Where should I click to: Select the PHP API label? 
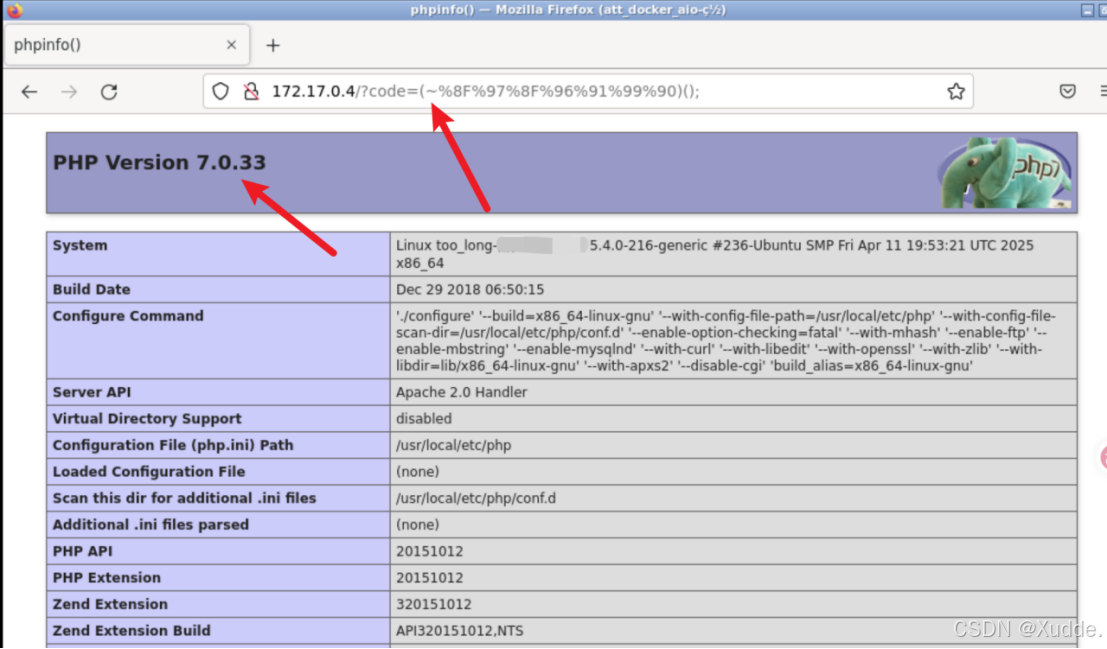(83, 551)
